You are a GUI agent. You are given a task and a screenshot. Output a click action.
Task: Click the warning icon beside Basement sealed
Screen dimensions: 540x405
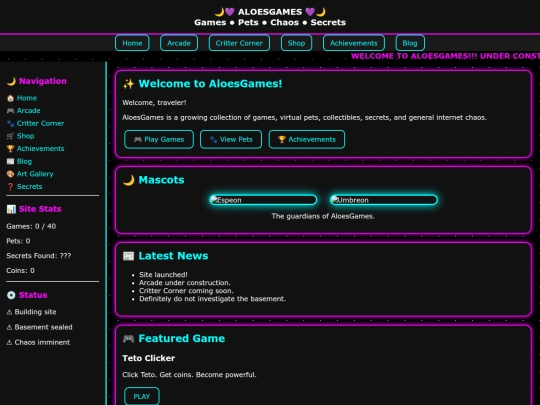pos(9,327)
